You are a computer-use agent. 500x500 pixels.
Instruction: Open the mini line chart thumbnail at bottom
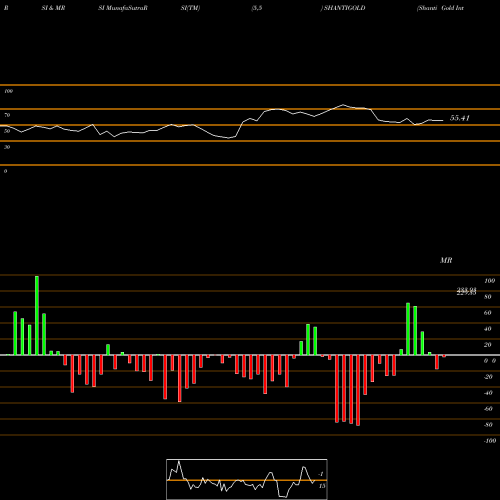[x=247, y=479]
